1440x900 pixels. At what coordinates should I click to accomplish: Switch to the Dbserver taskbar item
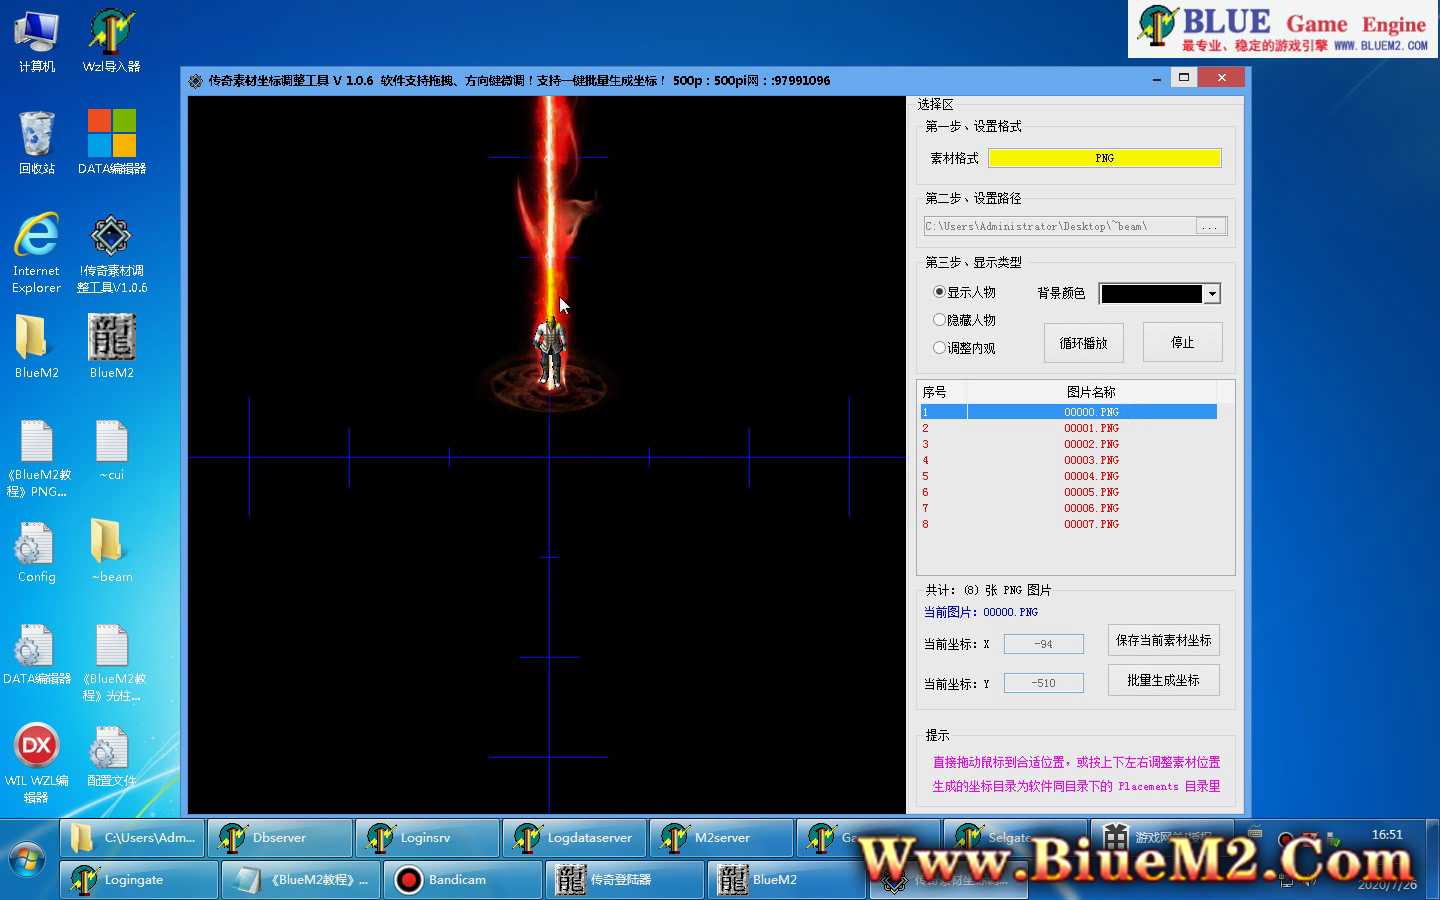280,838
